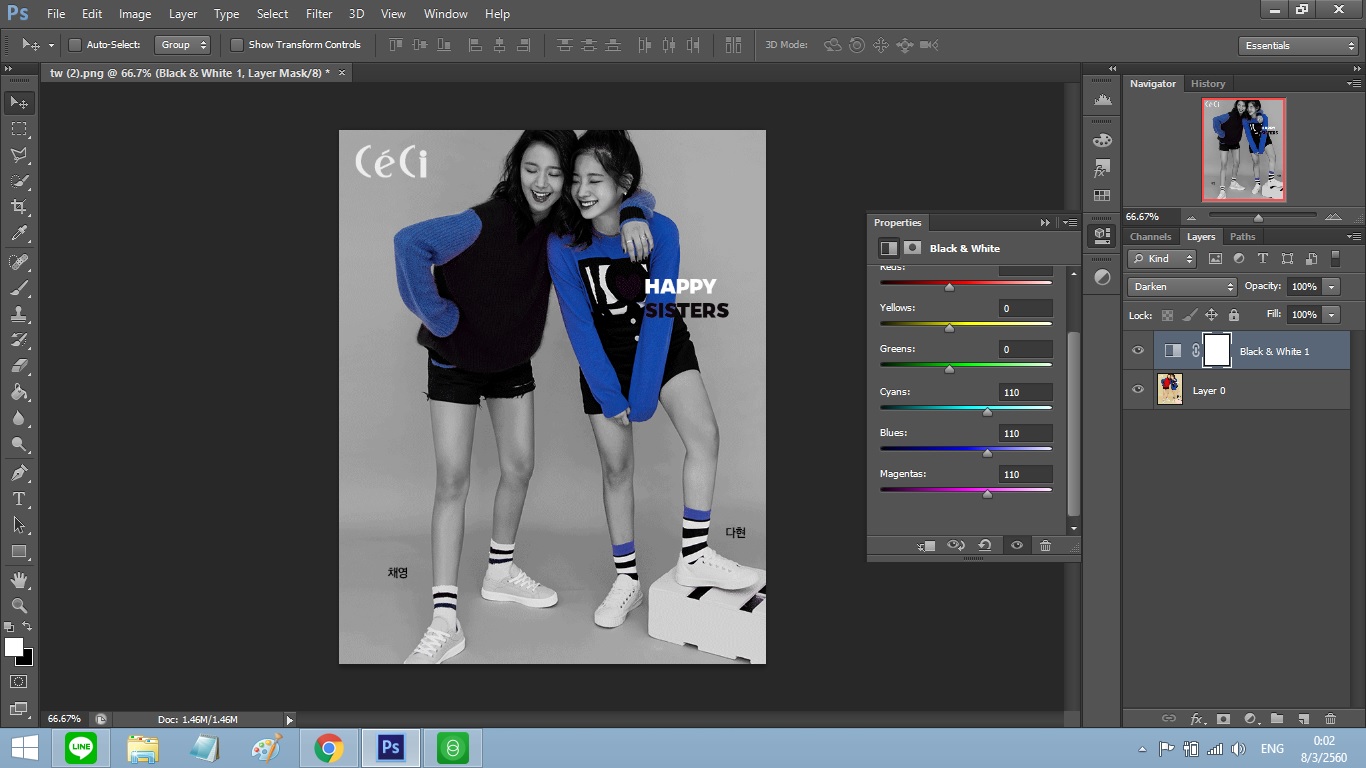This screenshot has height=768, width=1366.
Task: Select the Pen tool
Action: click(x=18, y=473)
